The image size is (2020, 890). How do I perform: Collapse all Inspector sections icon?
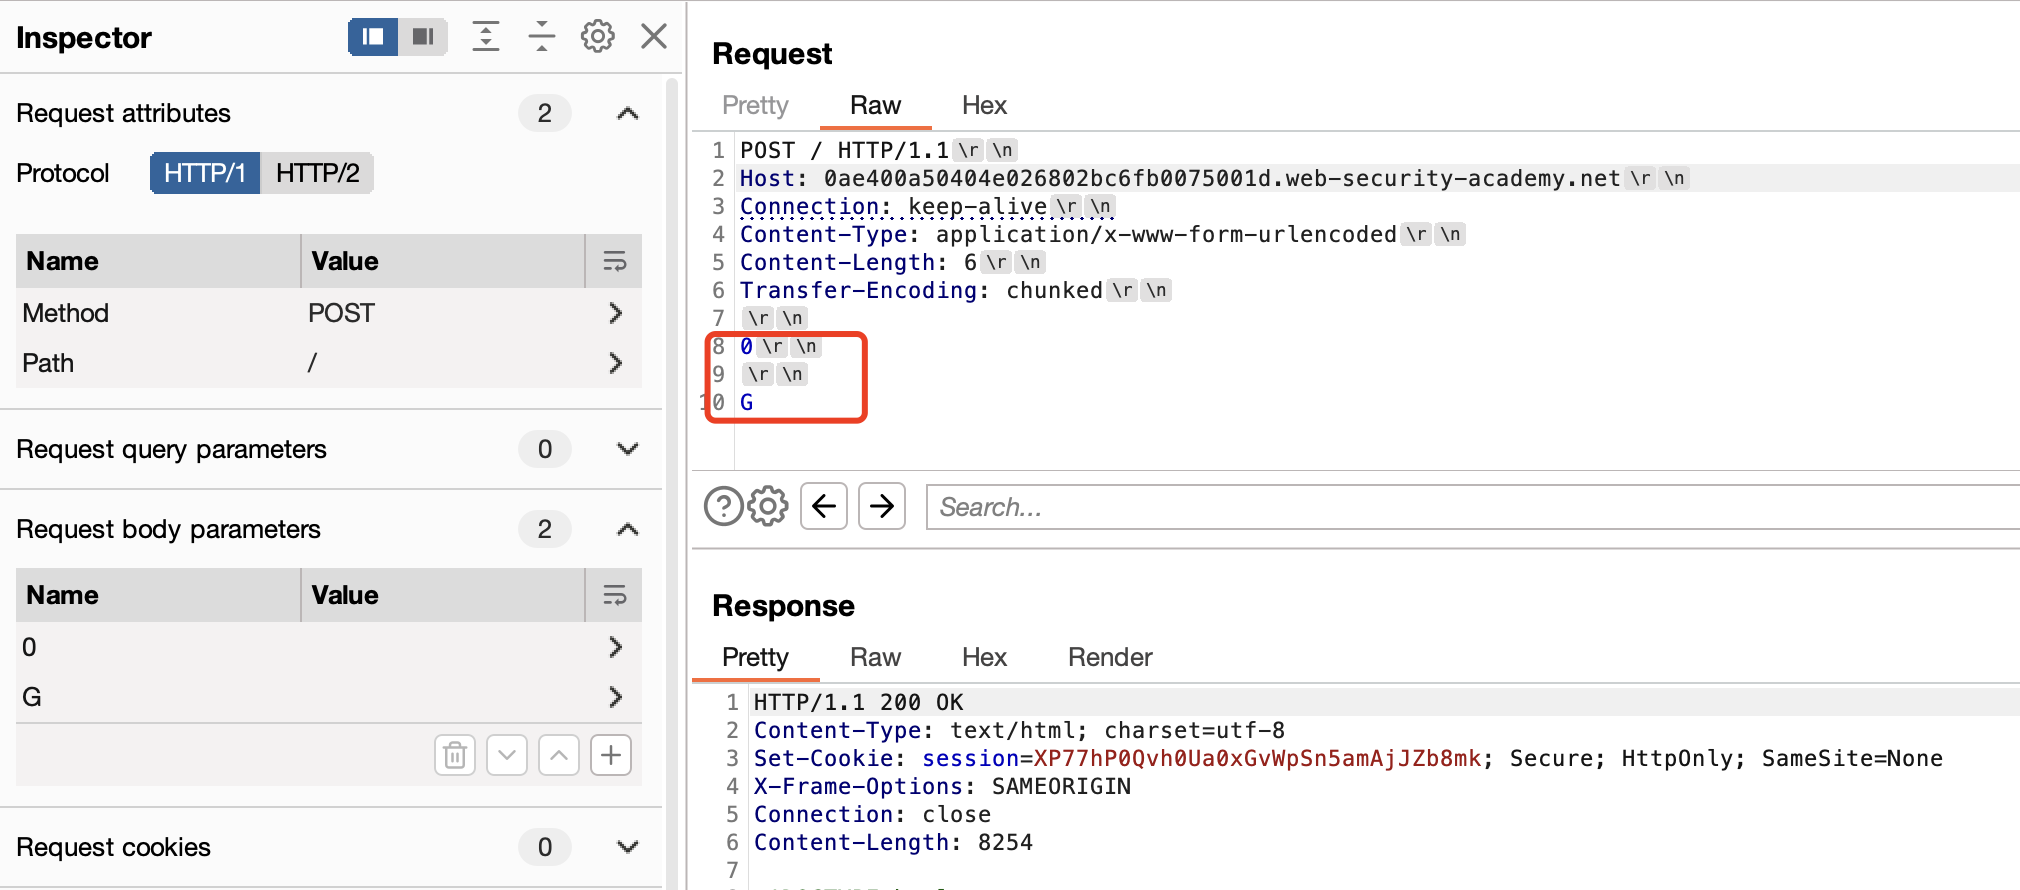[541, 37]
